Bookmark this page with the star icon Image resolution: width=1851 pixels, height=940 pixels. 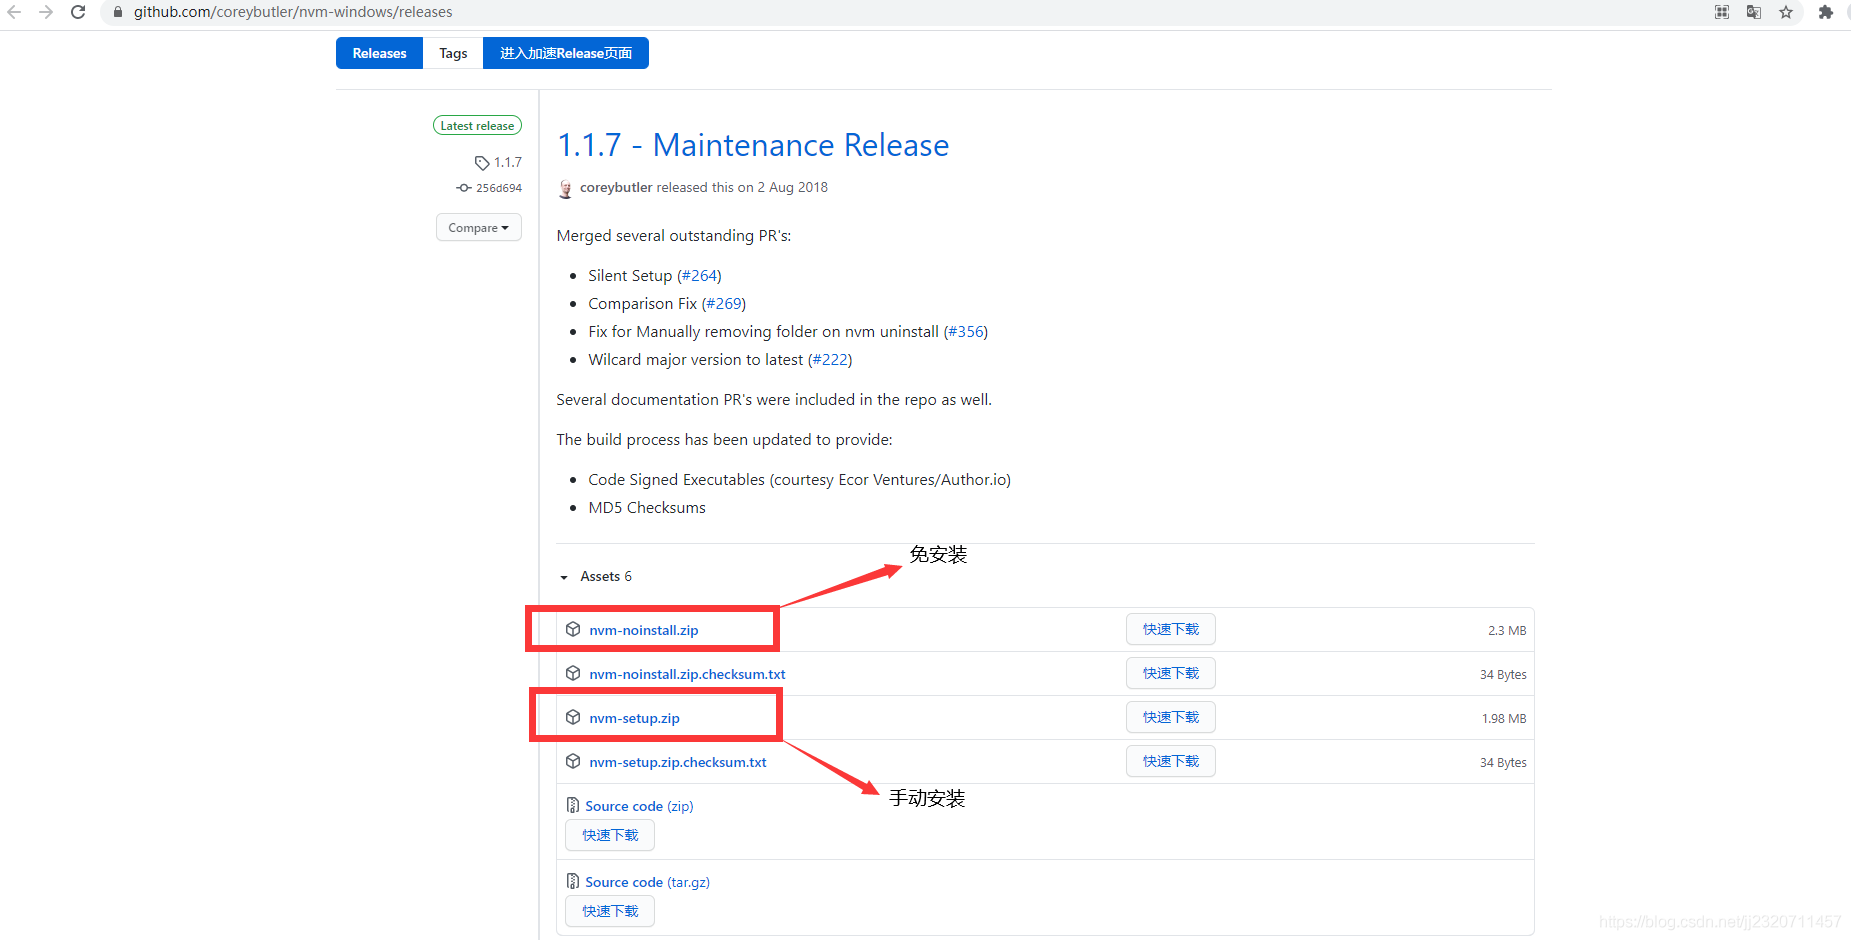tap(1785, 12)
